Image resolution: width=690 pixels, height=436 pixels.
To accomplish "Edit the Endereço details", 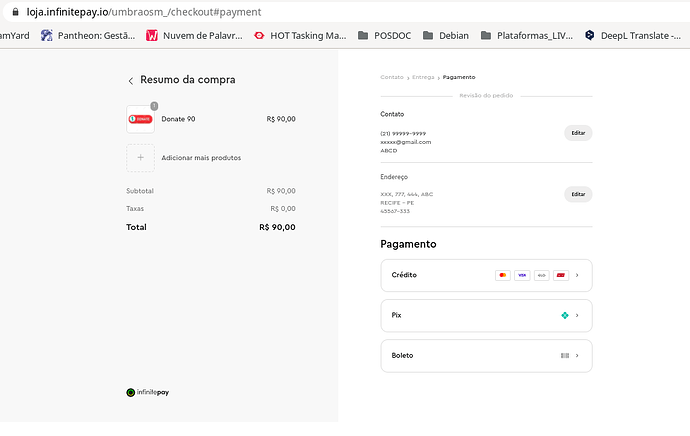I will 578,194.
